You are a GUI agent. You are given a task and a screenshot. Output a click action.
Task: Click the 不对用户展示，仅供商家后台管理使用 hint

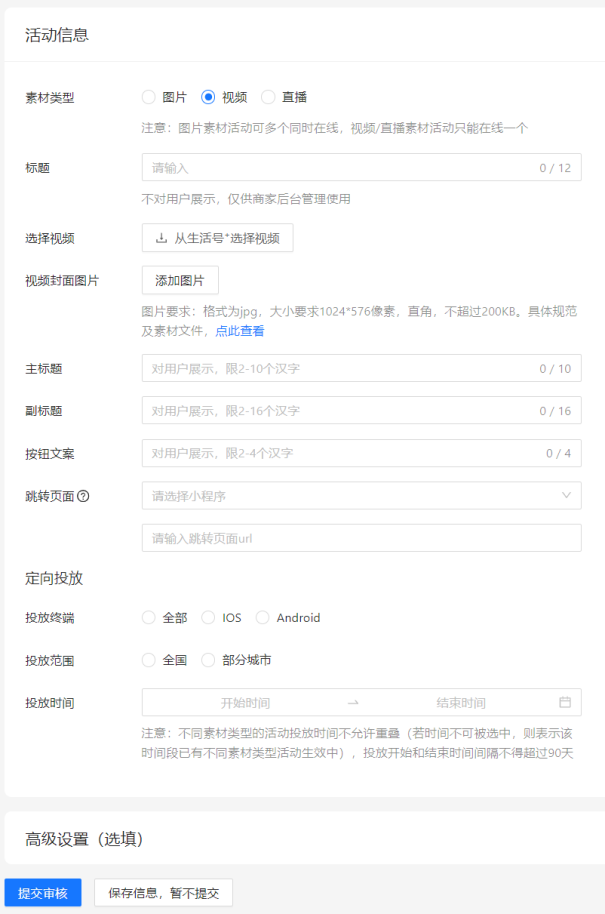tap(246, 199)
